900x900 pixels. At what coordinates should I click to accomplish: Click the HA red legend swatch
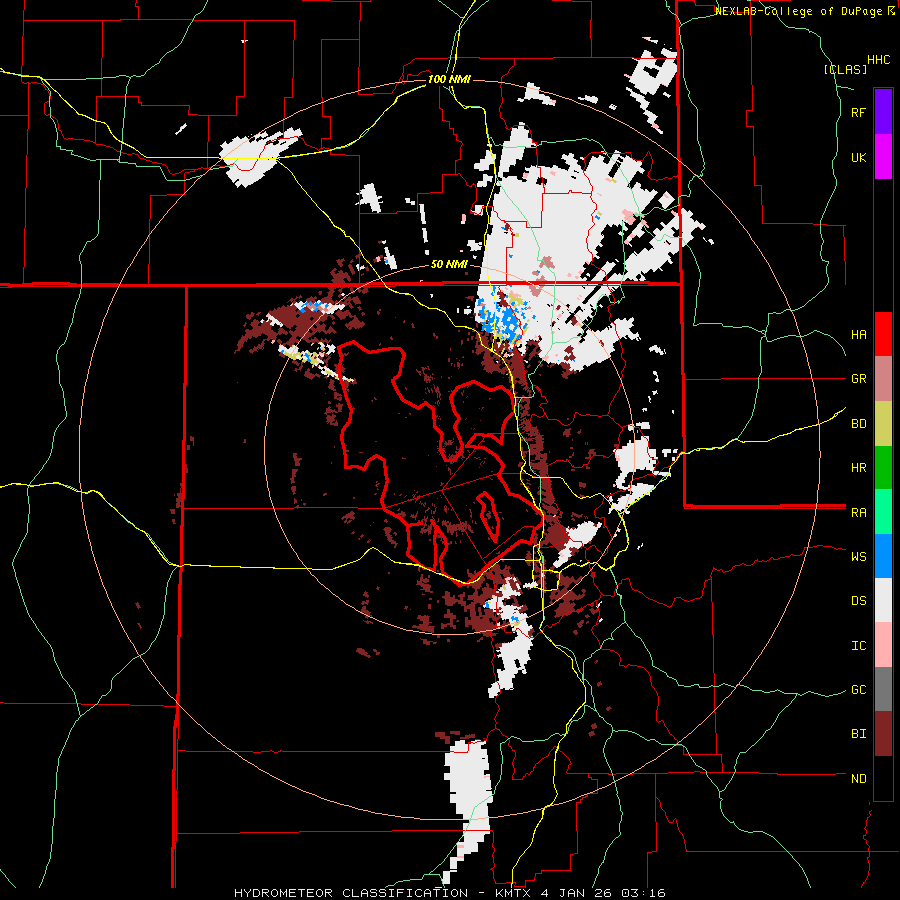click(x=883, y=334)
